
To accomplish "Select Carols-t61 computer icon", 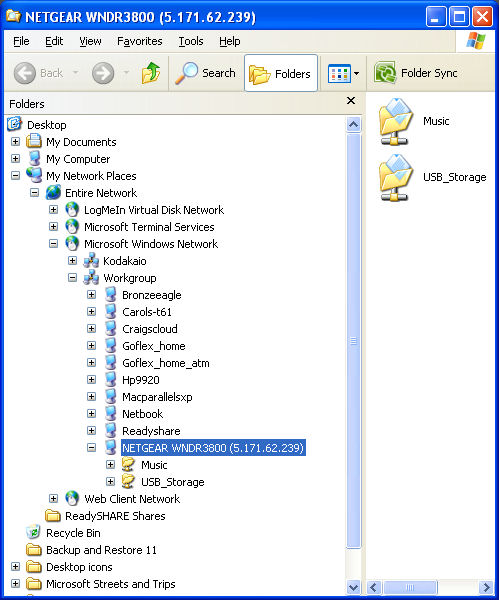I will click(111, 311).
